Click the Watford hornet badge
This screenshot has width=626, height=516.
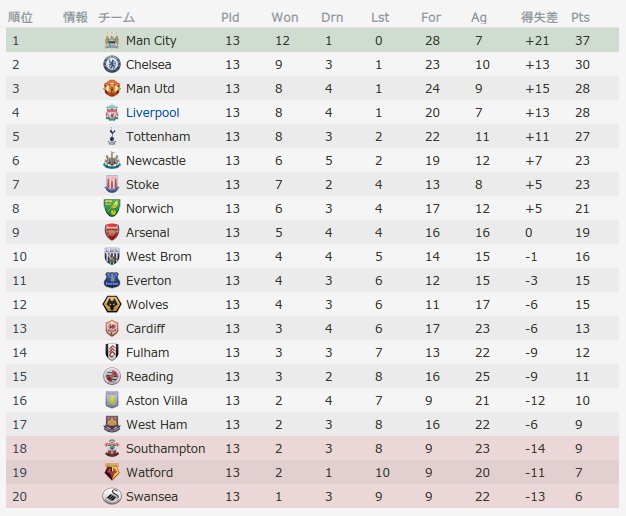(x=112, y=472)
